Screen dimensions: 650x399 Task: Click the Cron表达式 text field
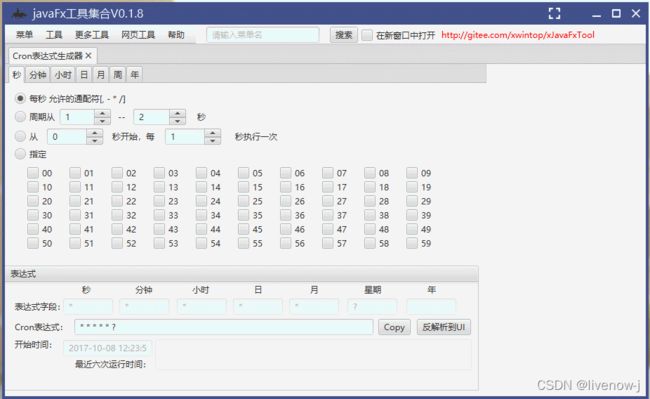[224, 327]
